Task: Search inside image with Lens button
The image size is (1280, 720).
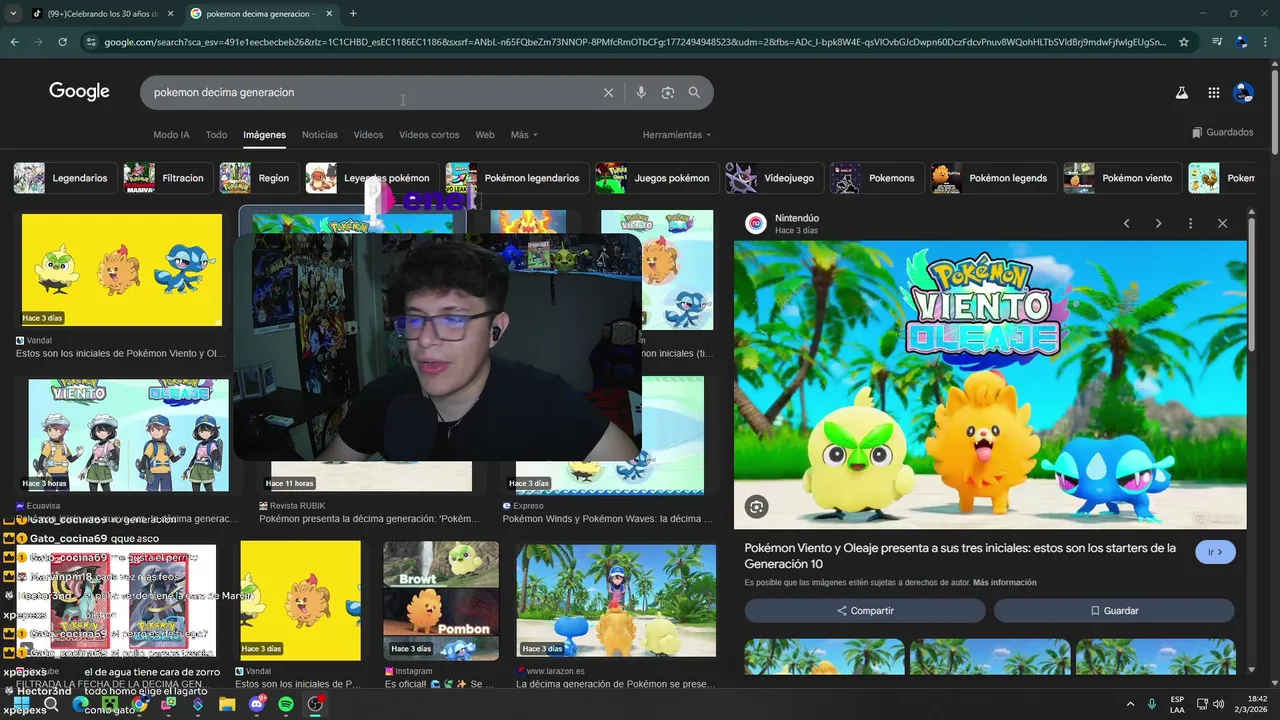Action: [x=757, y=507]
